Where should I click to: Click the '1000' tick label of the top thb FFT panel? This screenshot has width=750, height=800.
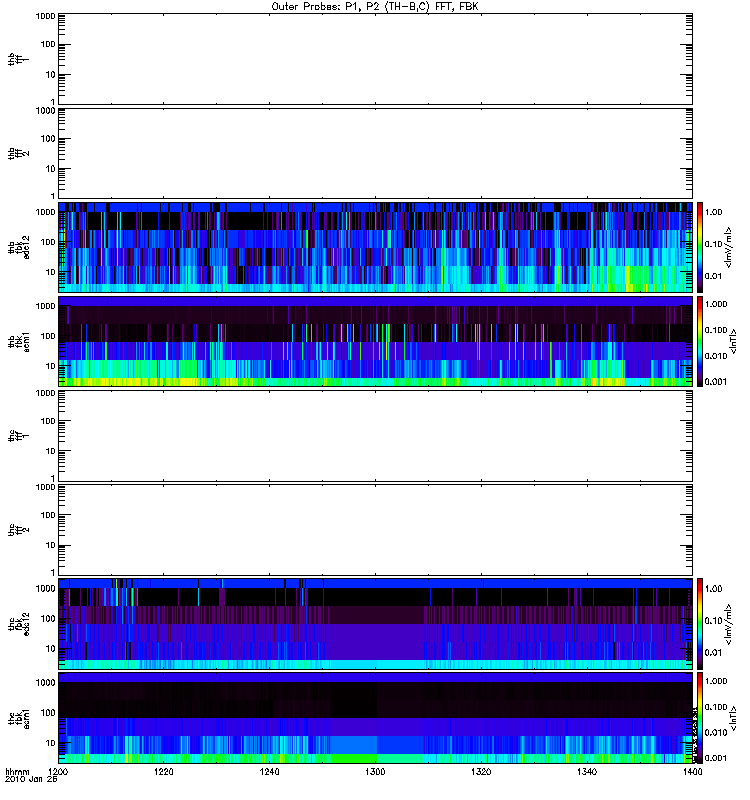(45, 16)
